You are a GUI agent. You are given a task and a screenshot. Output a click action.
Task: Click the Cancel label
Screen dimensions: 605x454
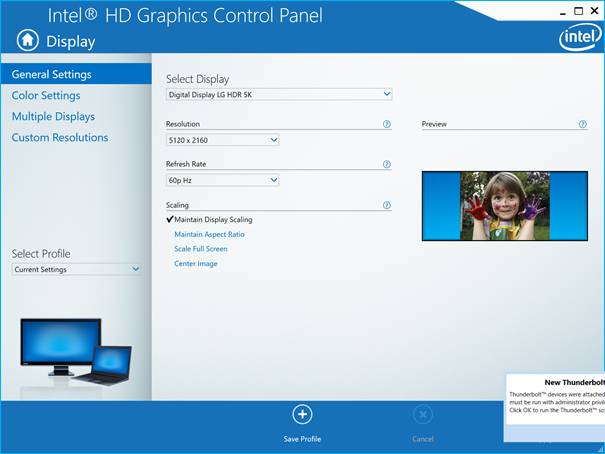(423, 439)
